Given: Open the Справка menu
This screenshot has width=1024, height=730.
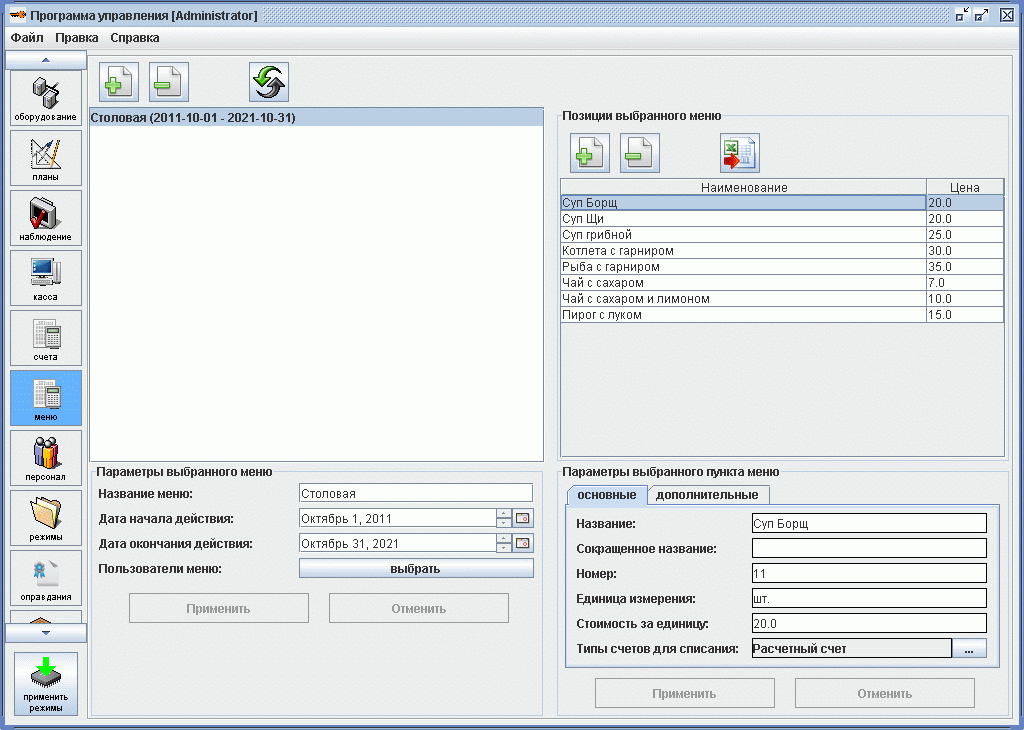Looking at the screenshot, I should 134,38.
